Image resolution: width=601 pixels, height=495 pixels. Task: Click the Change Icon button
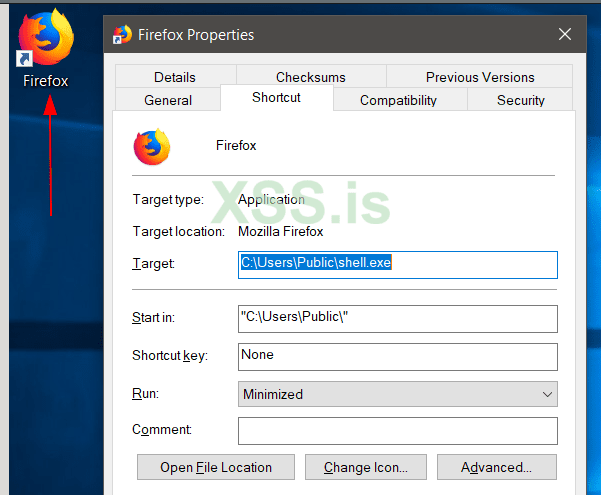pos(365,467)
